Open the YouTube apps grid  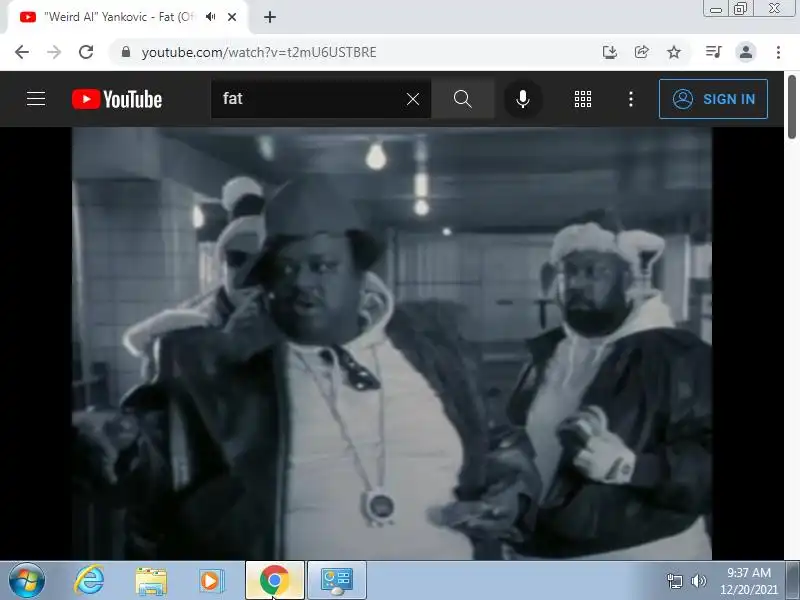tap(583, 99)
